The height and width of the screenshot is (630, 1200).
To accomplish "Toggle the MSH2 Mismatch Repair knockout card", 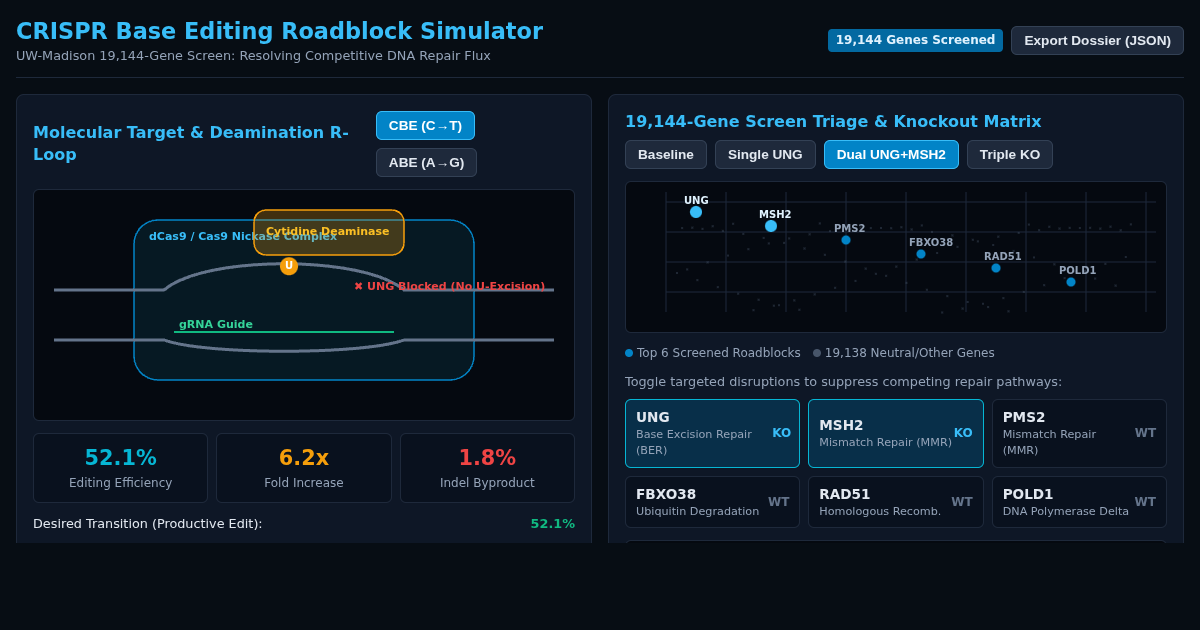I will coord(896,433).
